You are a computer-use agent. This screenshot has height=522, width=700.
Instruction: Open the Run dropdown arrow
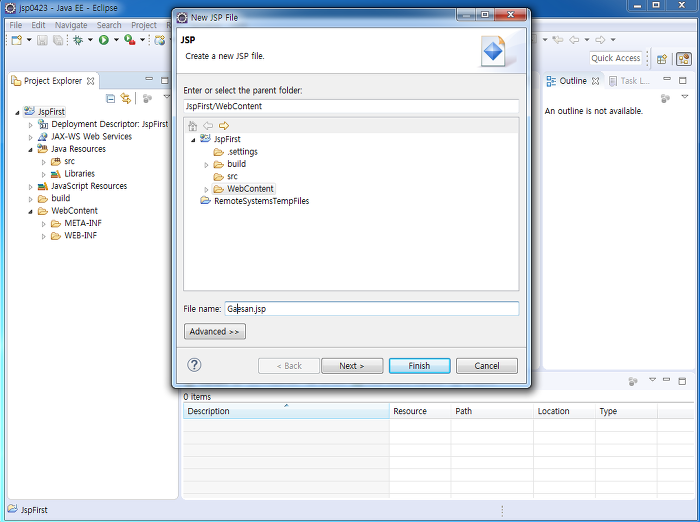pyautogui.click(x=116, y=40)
